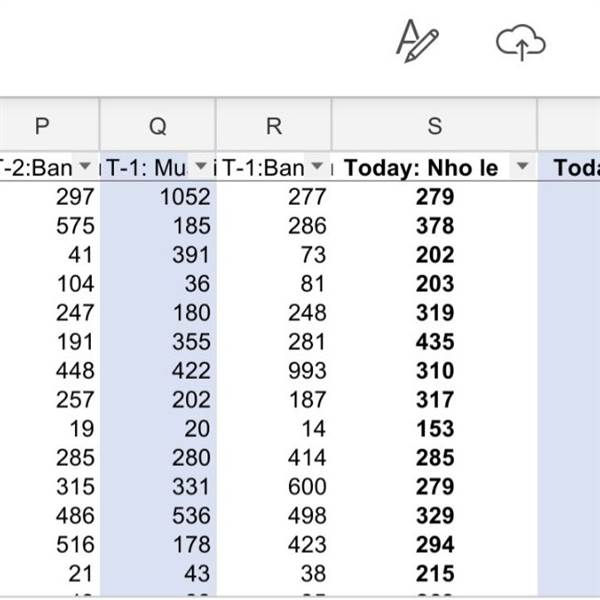Screen dimensions: 600x600
Task: Click the cloud upload icon
Action: coord(521,42)
